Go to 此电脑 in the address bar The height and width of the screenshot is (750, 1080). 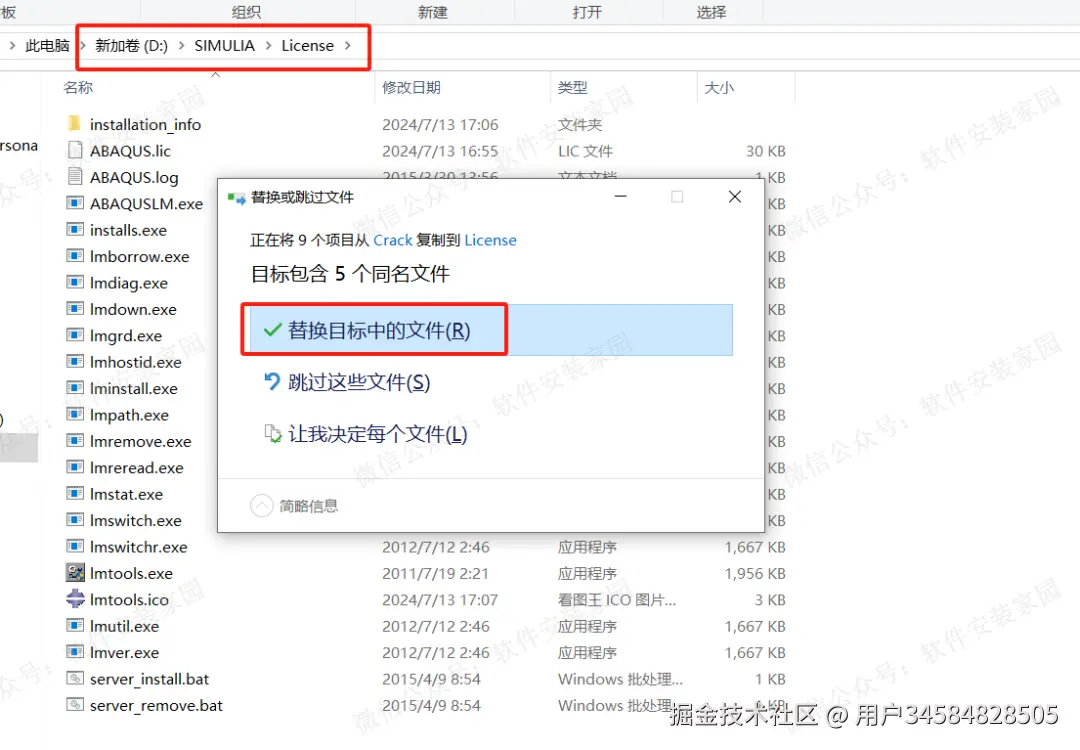pyautogui.click(x=48, y=45)
